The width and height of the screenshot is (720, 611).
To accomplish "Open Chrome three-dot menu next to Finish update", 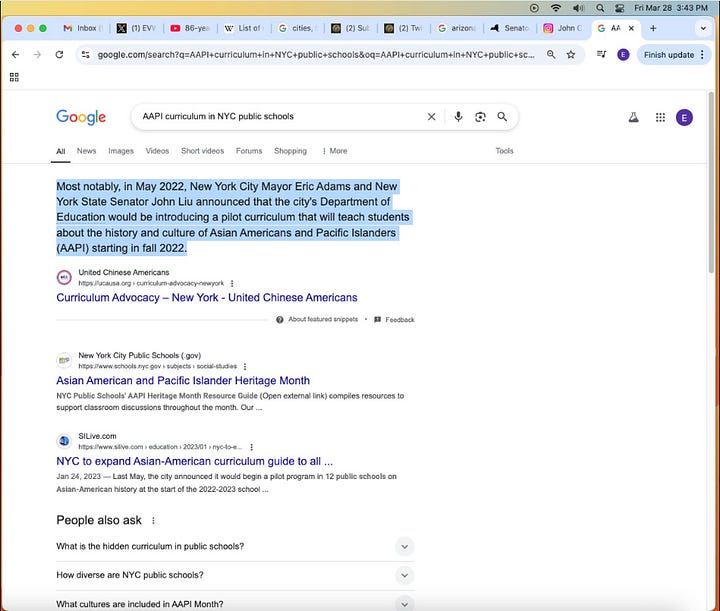I will coord(702,55).
